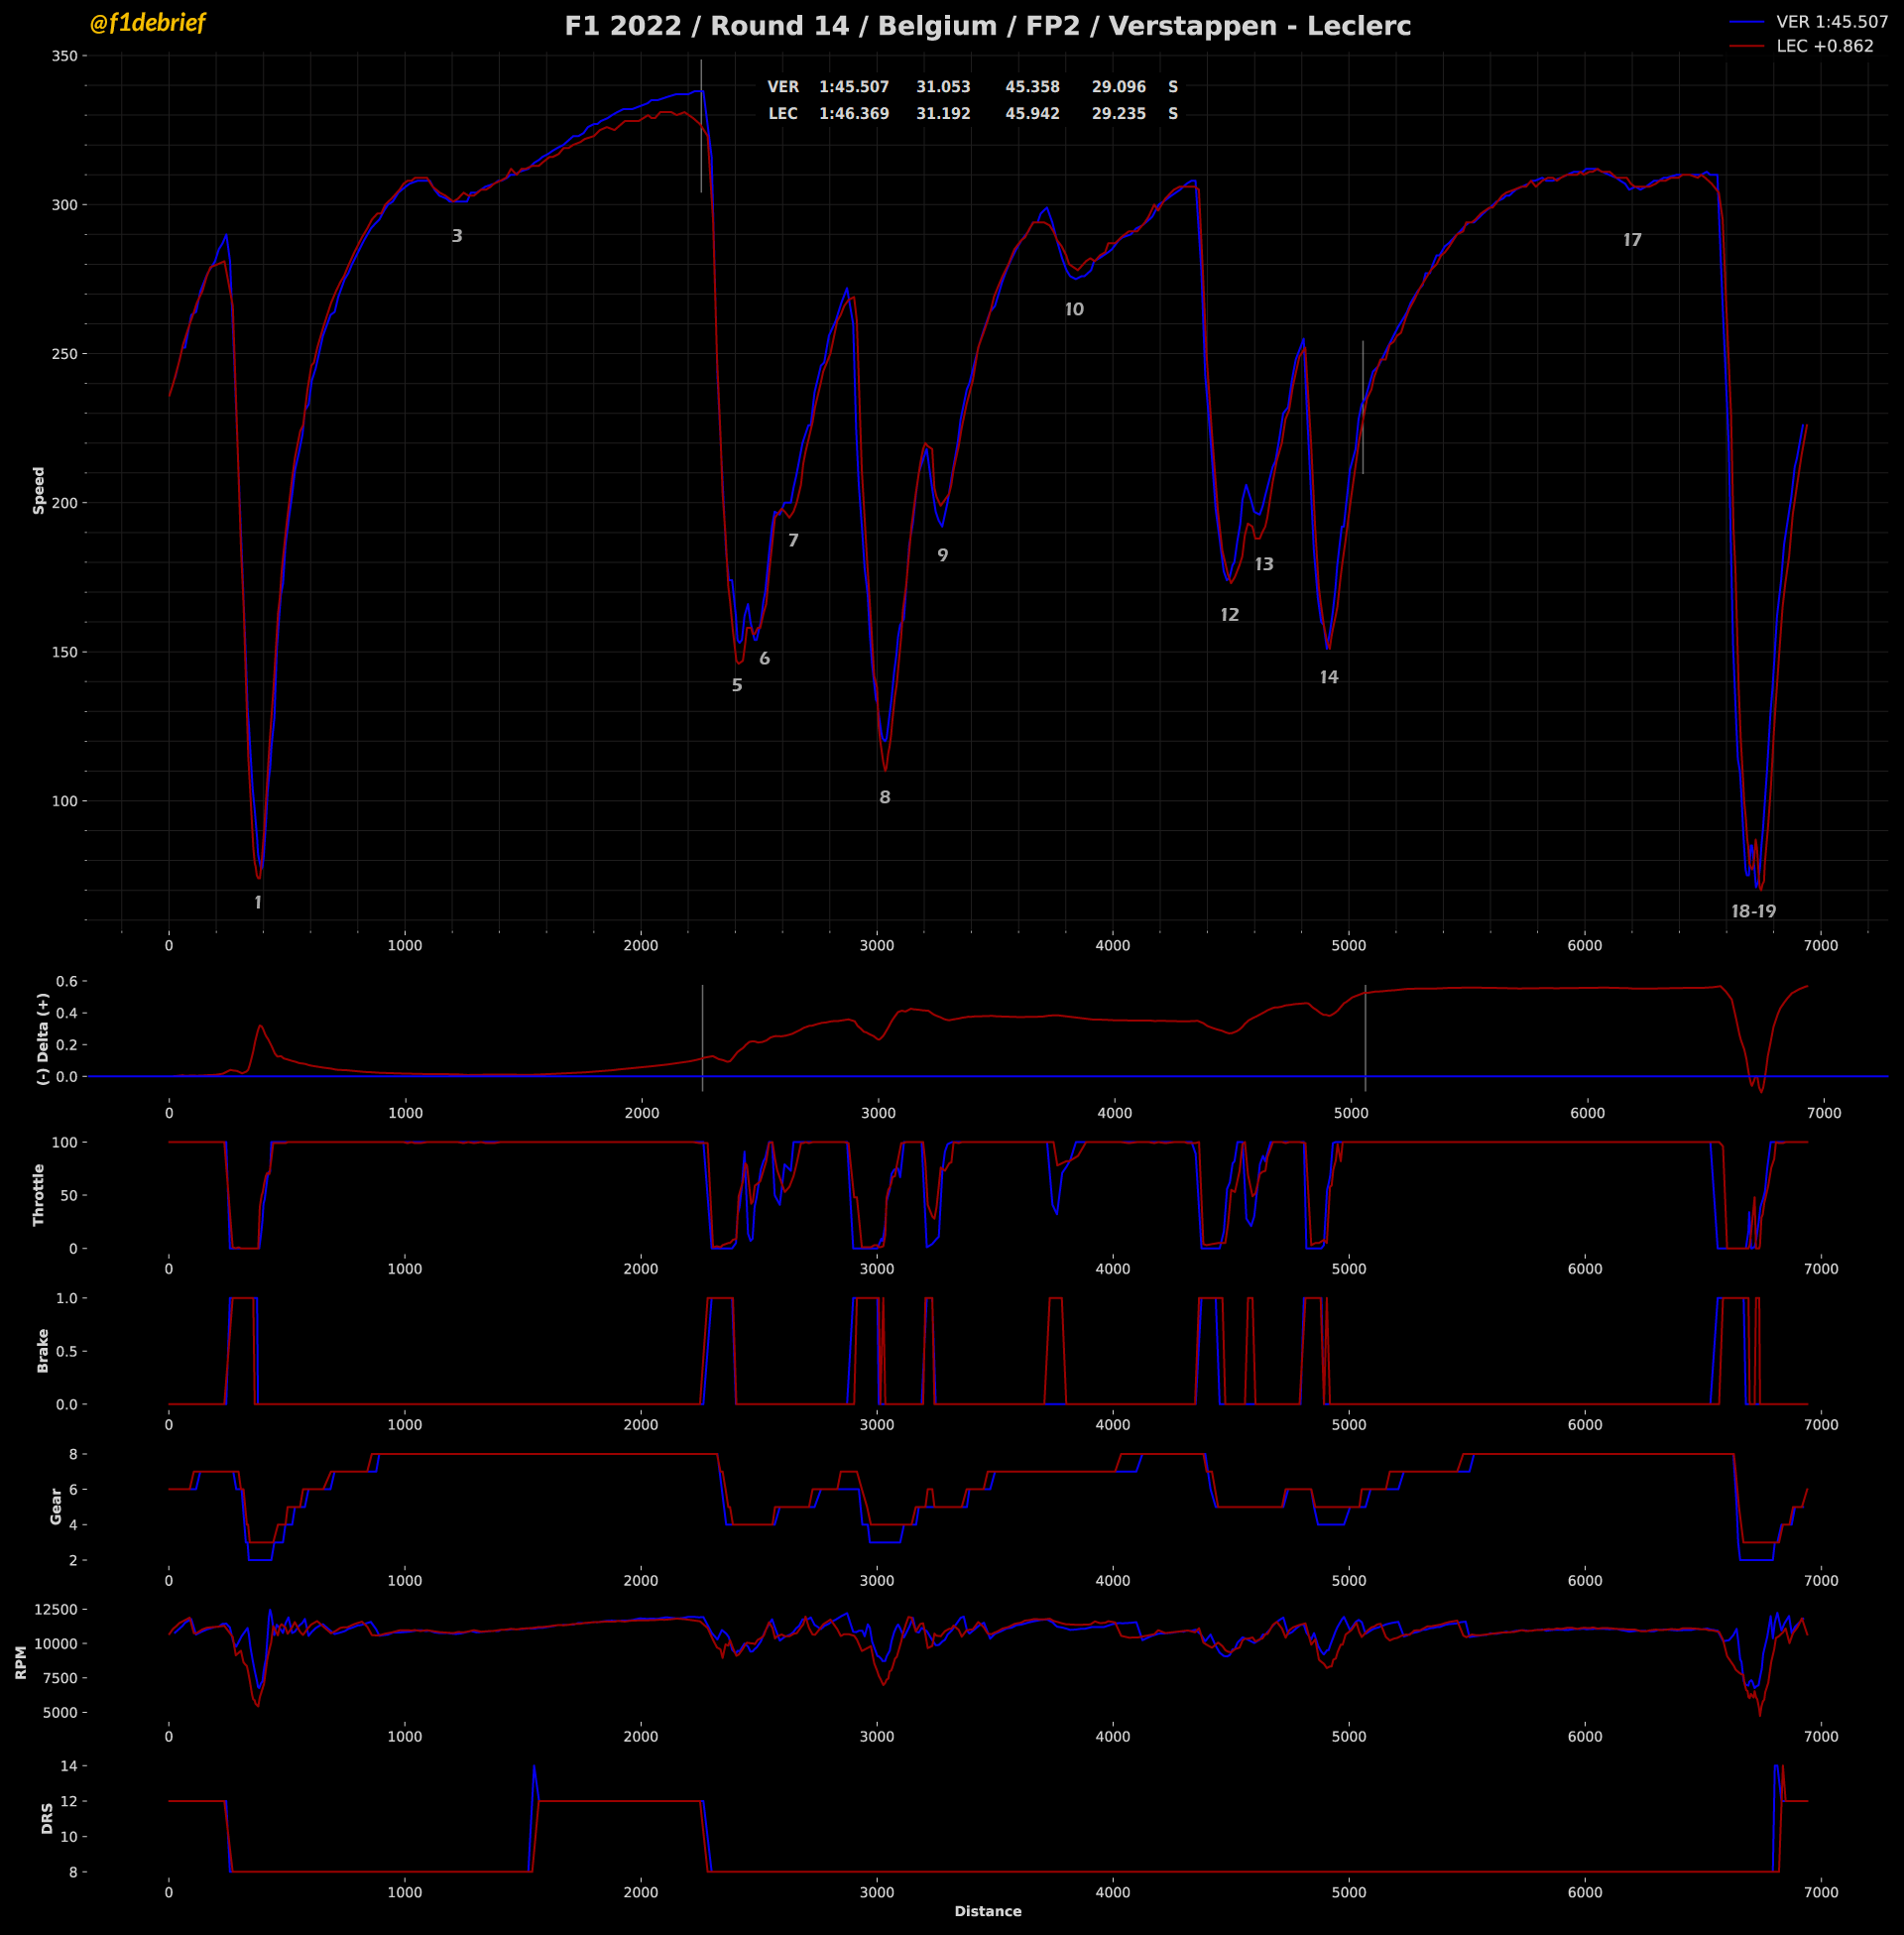The image size is (1904, 1935).
Task: Click the 18-19 corner label
Action: click(1753, 911)
